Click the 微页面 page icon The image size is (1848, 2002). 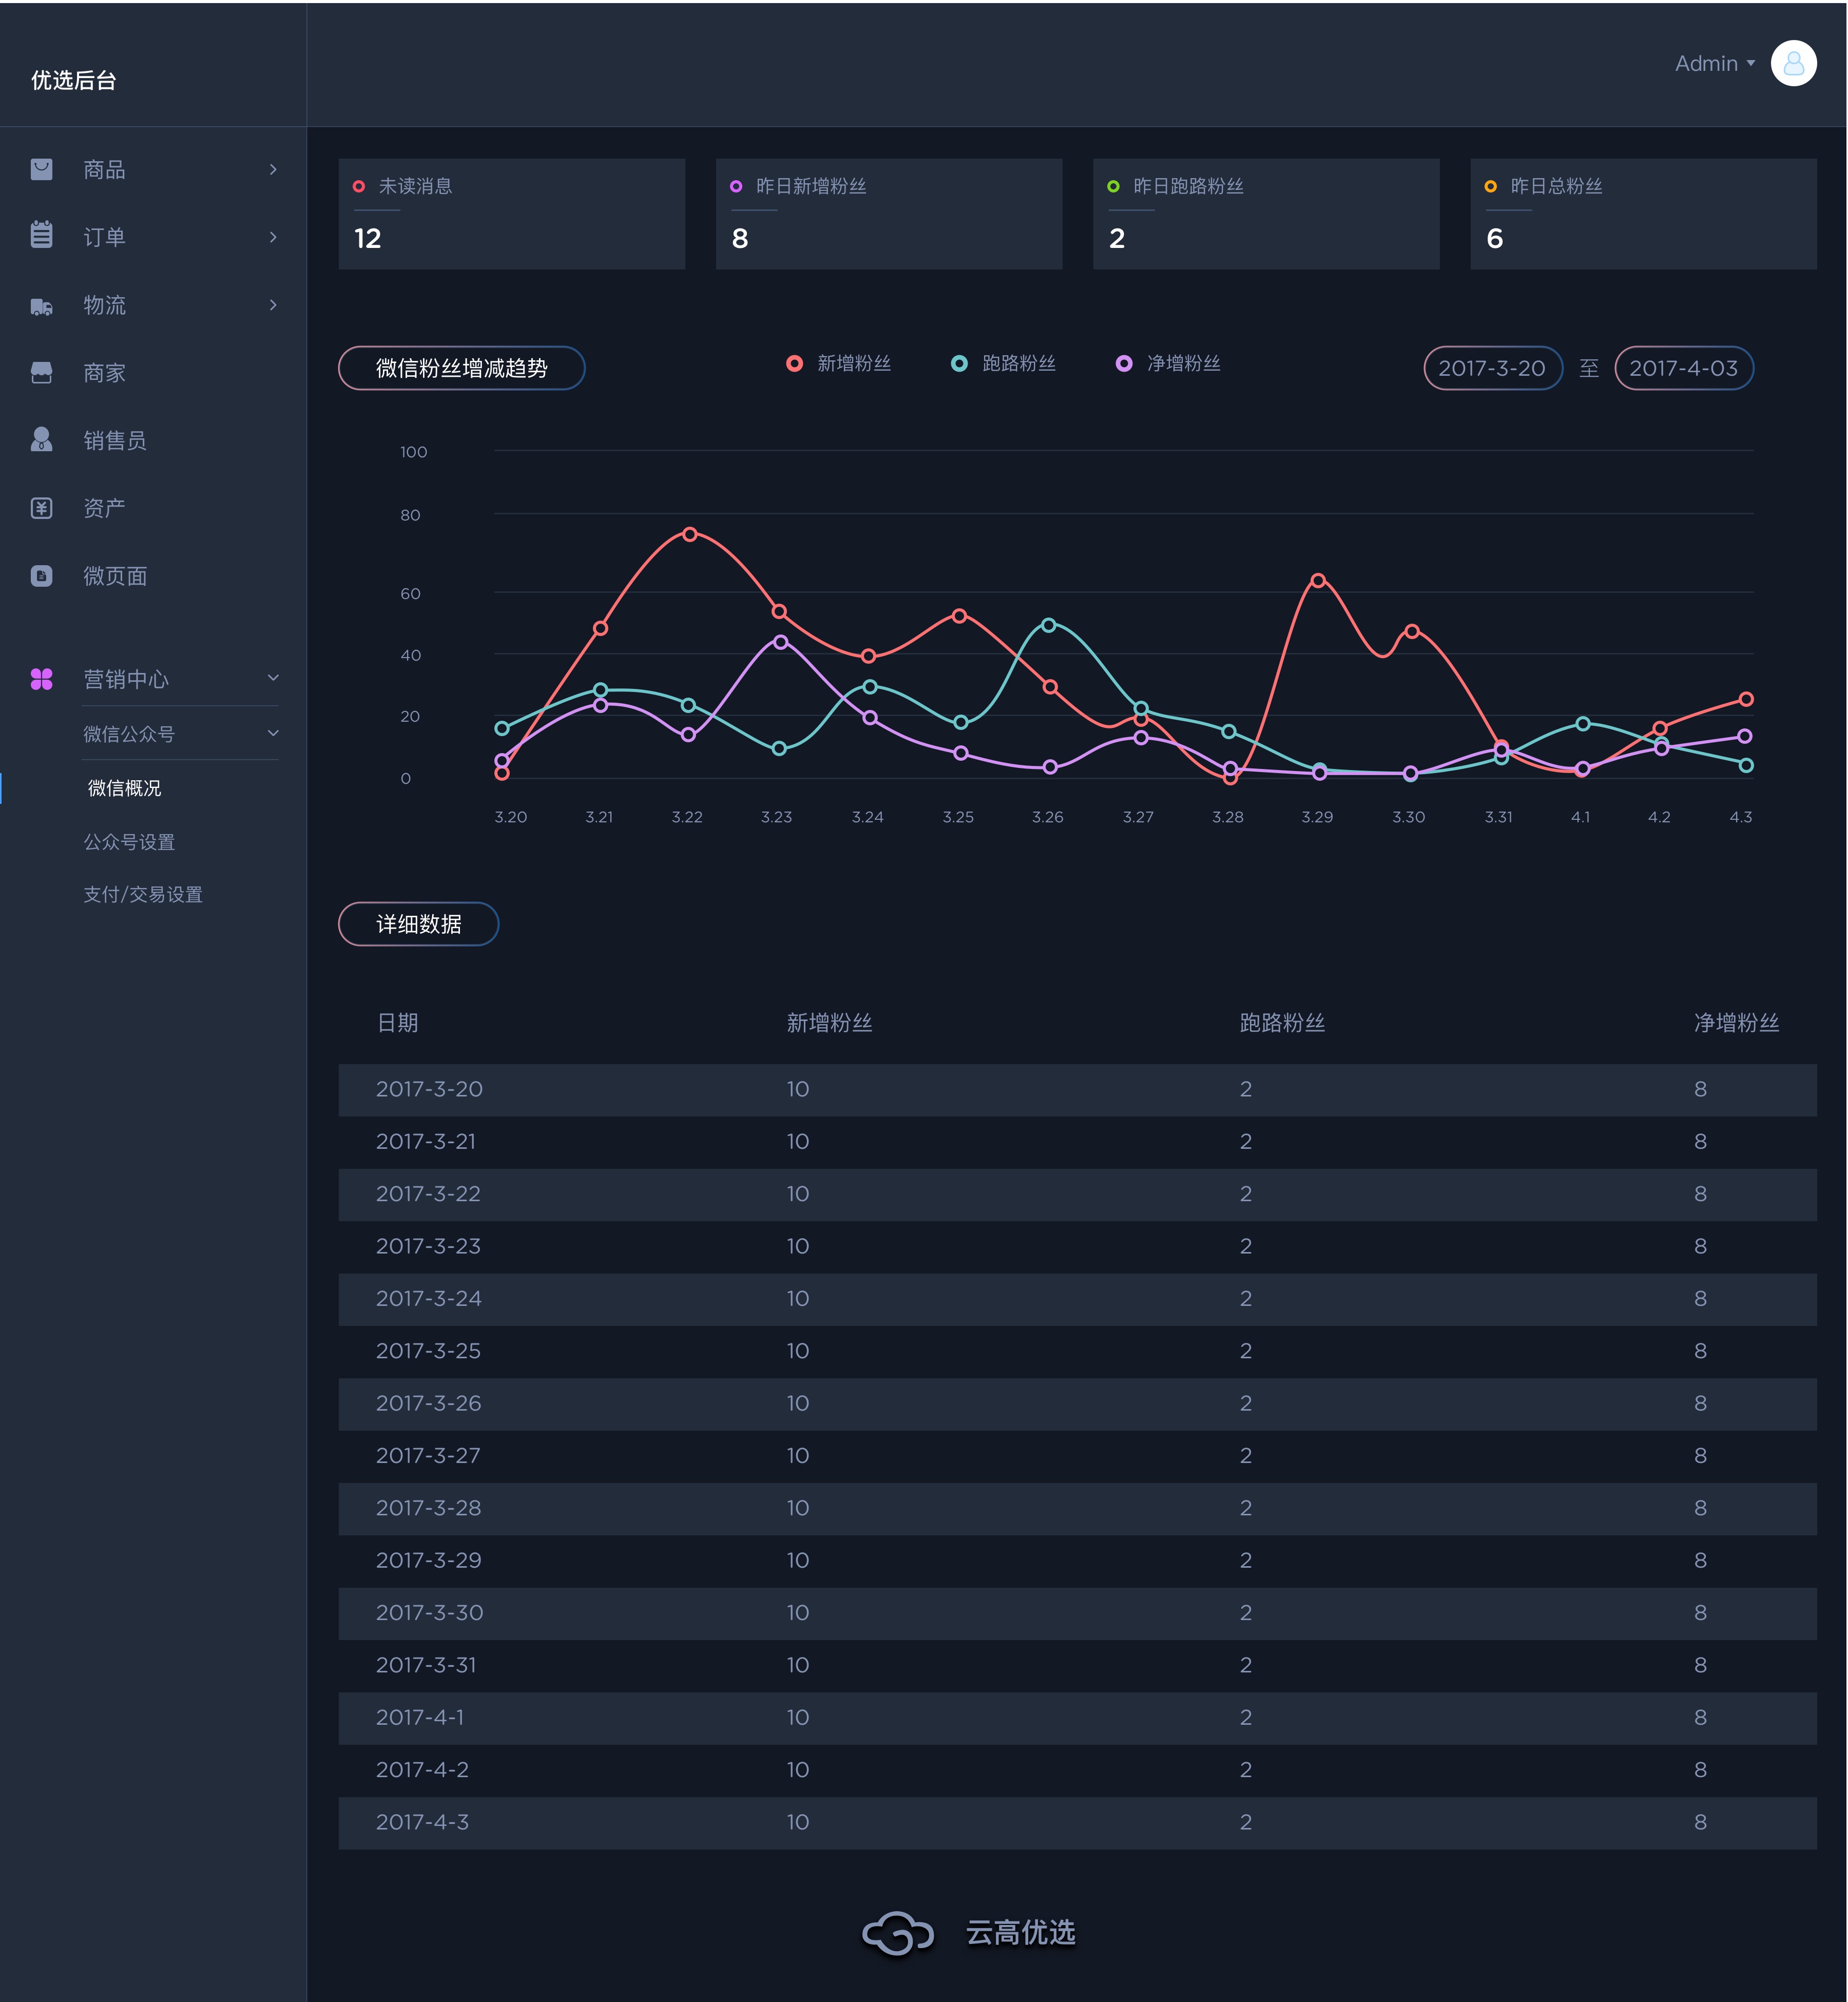[x=41, y=576]
